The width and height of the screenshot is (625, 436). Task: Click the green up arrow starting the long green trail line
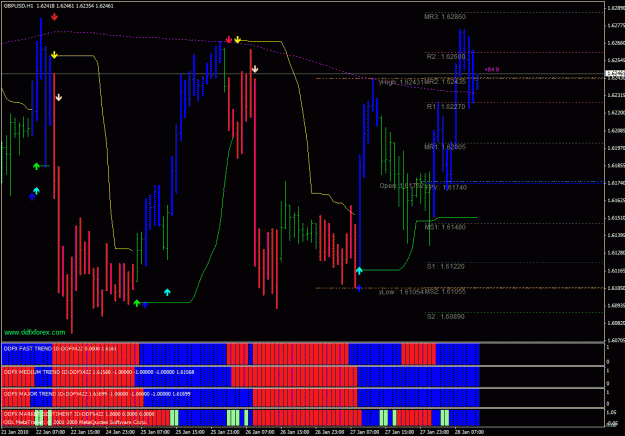(x=137, y=303)
